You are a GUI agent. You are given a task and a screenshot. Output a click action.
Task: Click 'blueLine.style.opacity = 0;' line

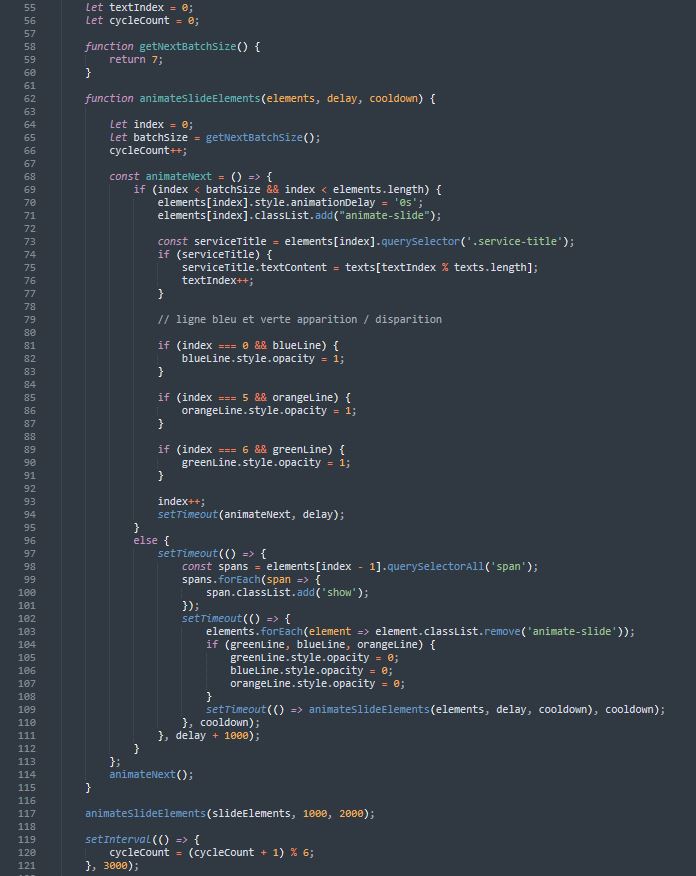pos(312,670)
